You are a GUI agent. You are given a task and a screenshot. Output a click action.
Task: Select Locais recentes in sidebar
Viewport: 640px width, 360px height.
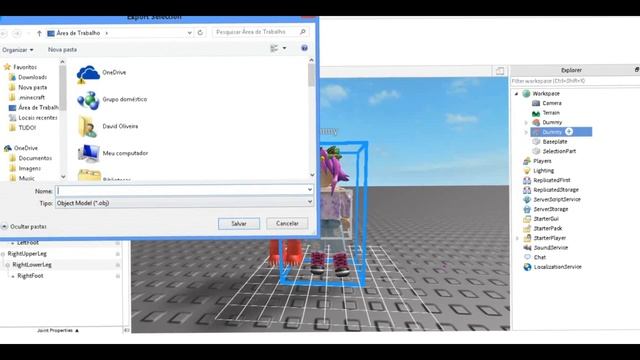point(33,118)
